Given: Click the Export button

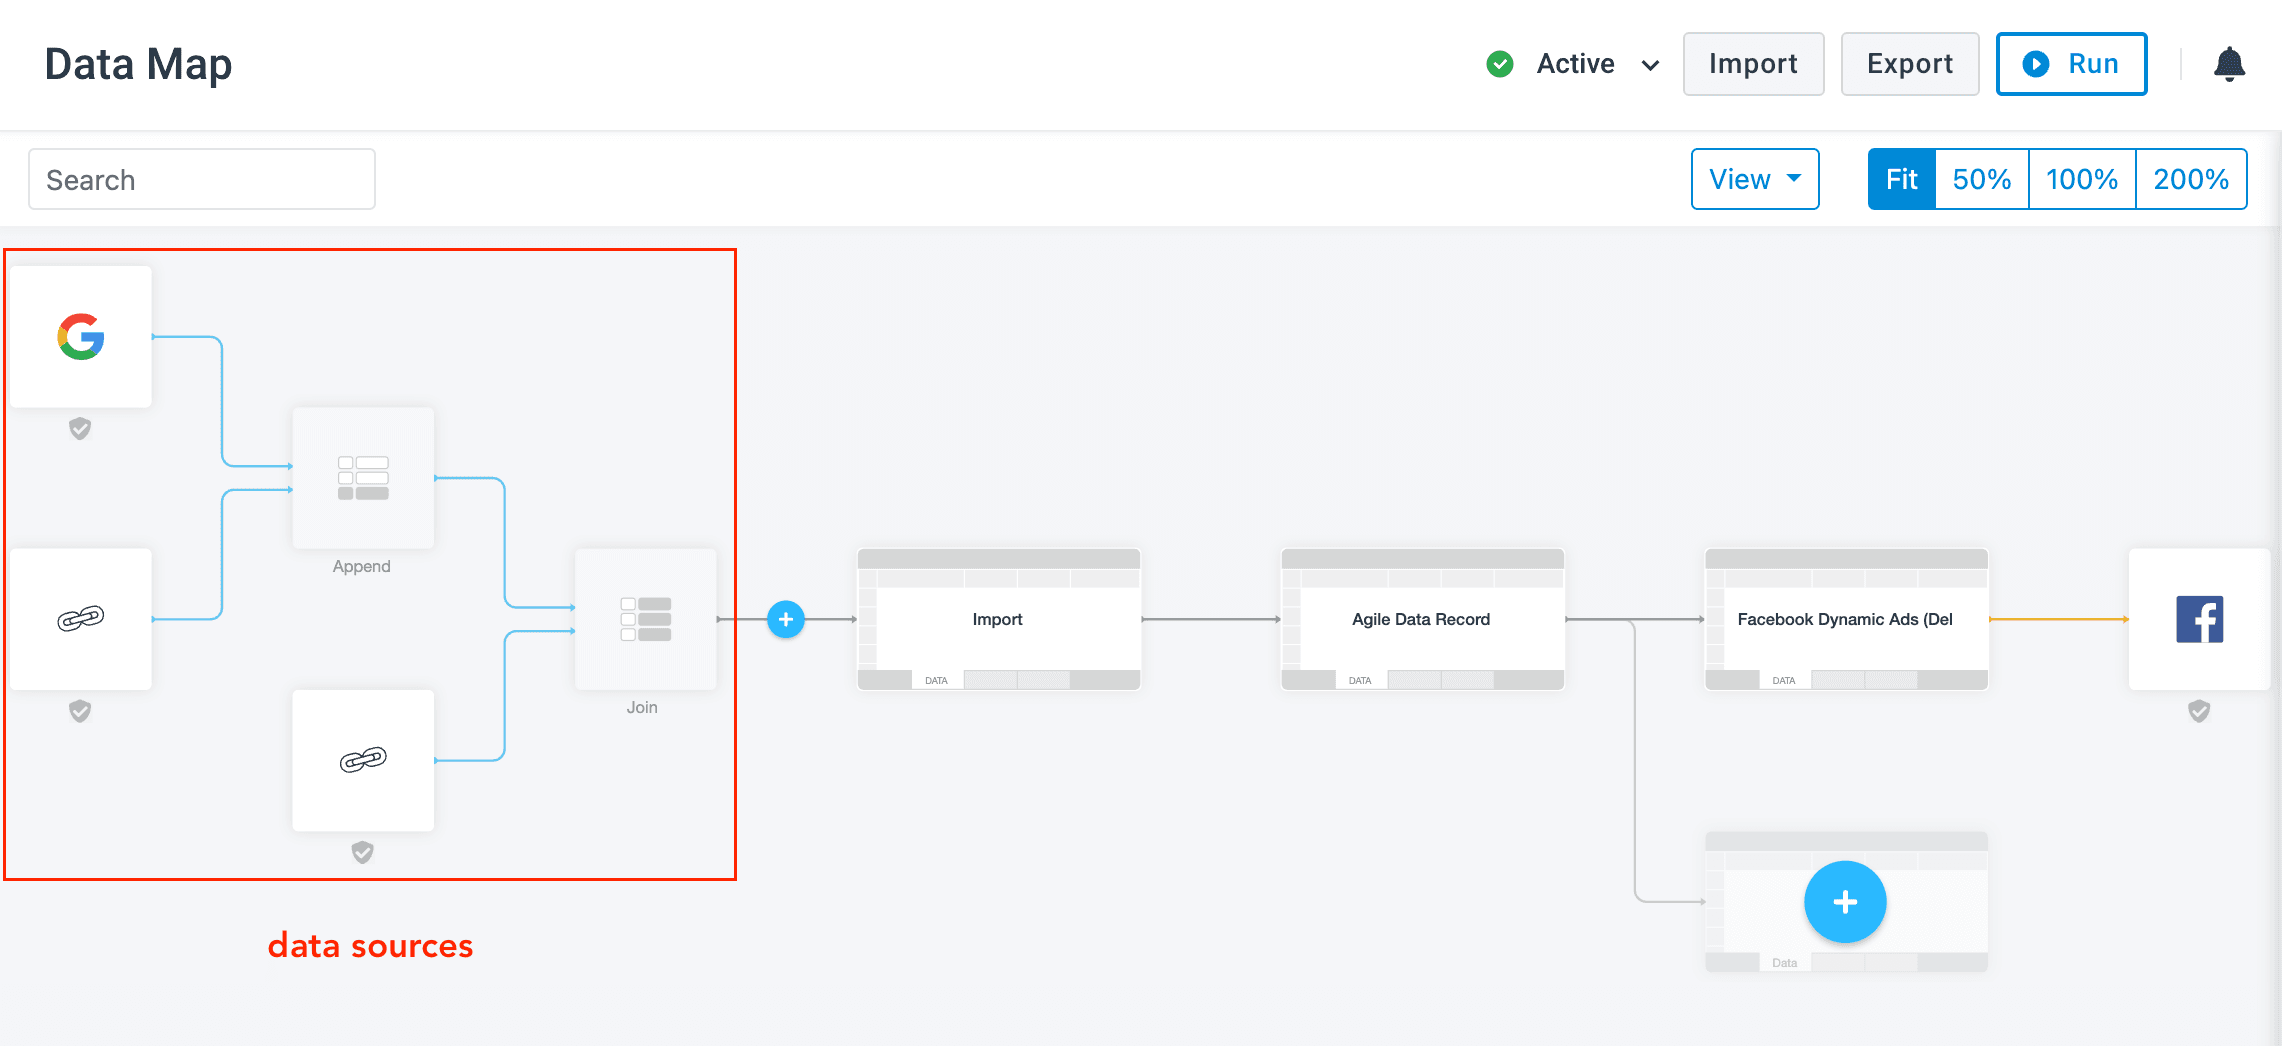Looking at the screenshot, I should pos(1909,64).
